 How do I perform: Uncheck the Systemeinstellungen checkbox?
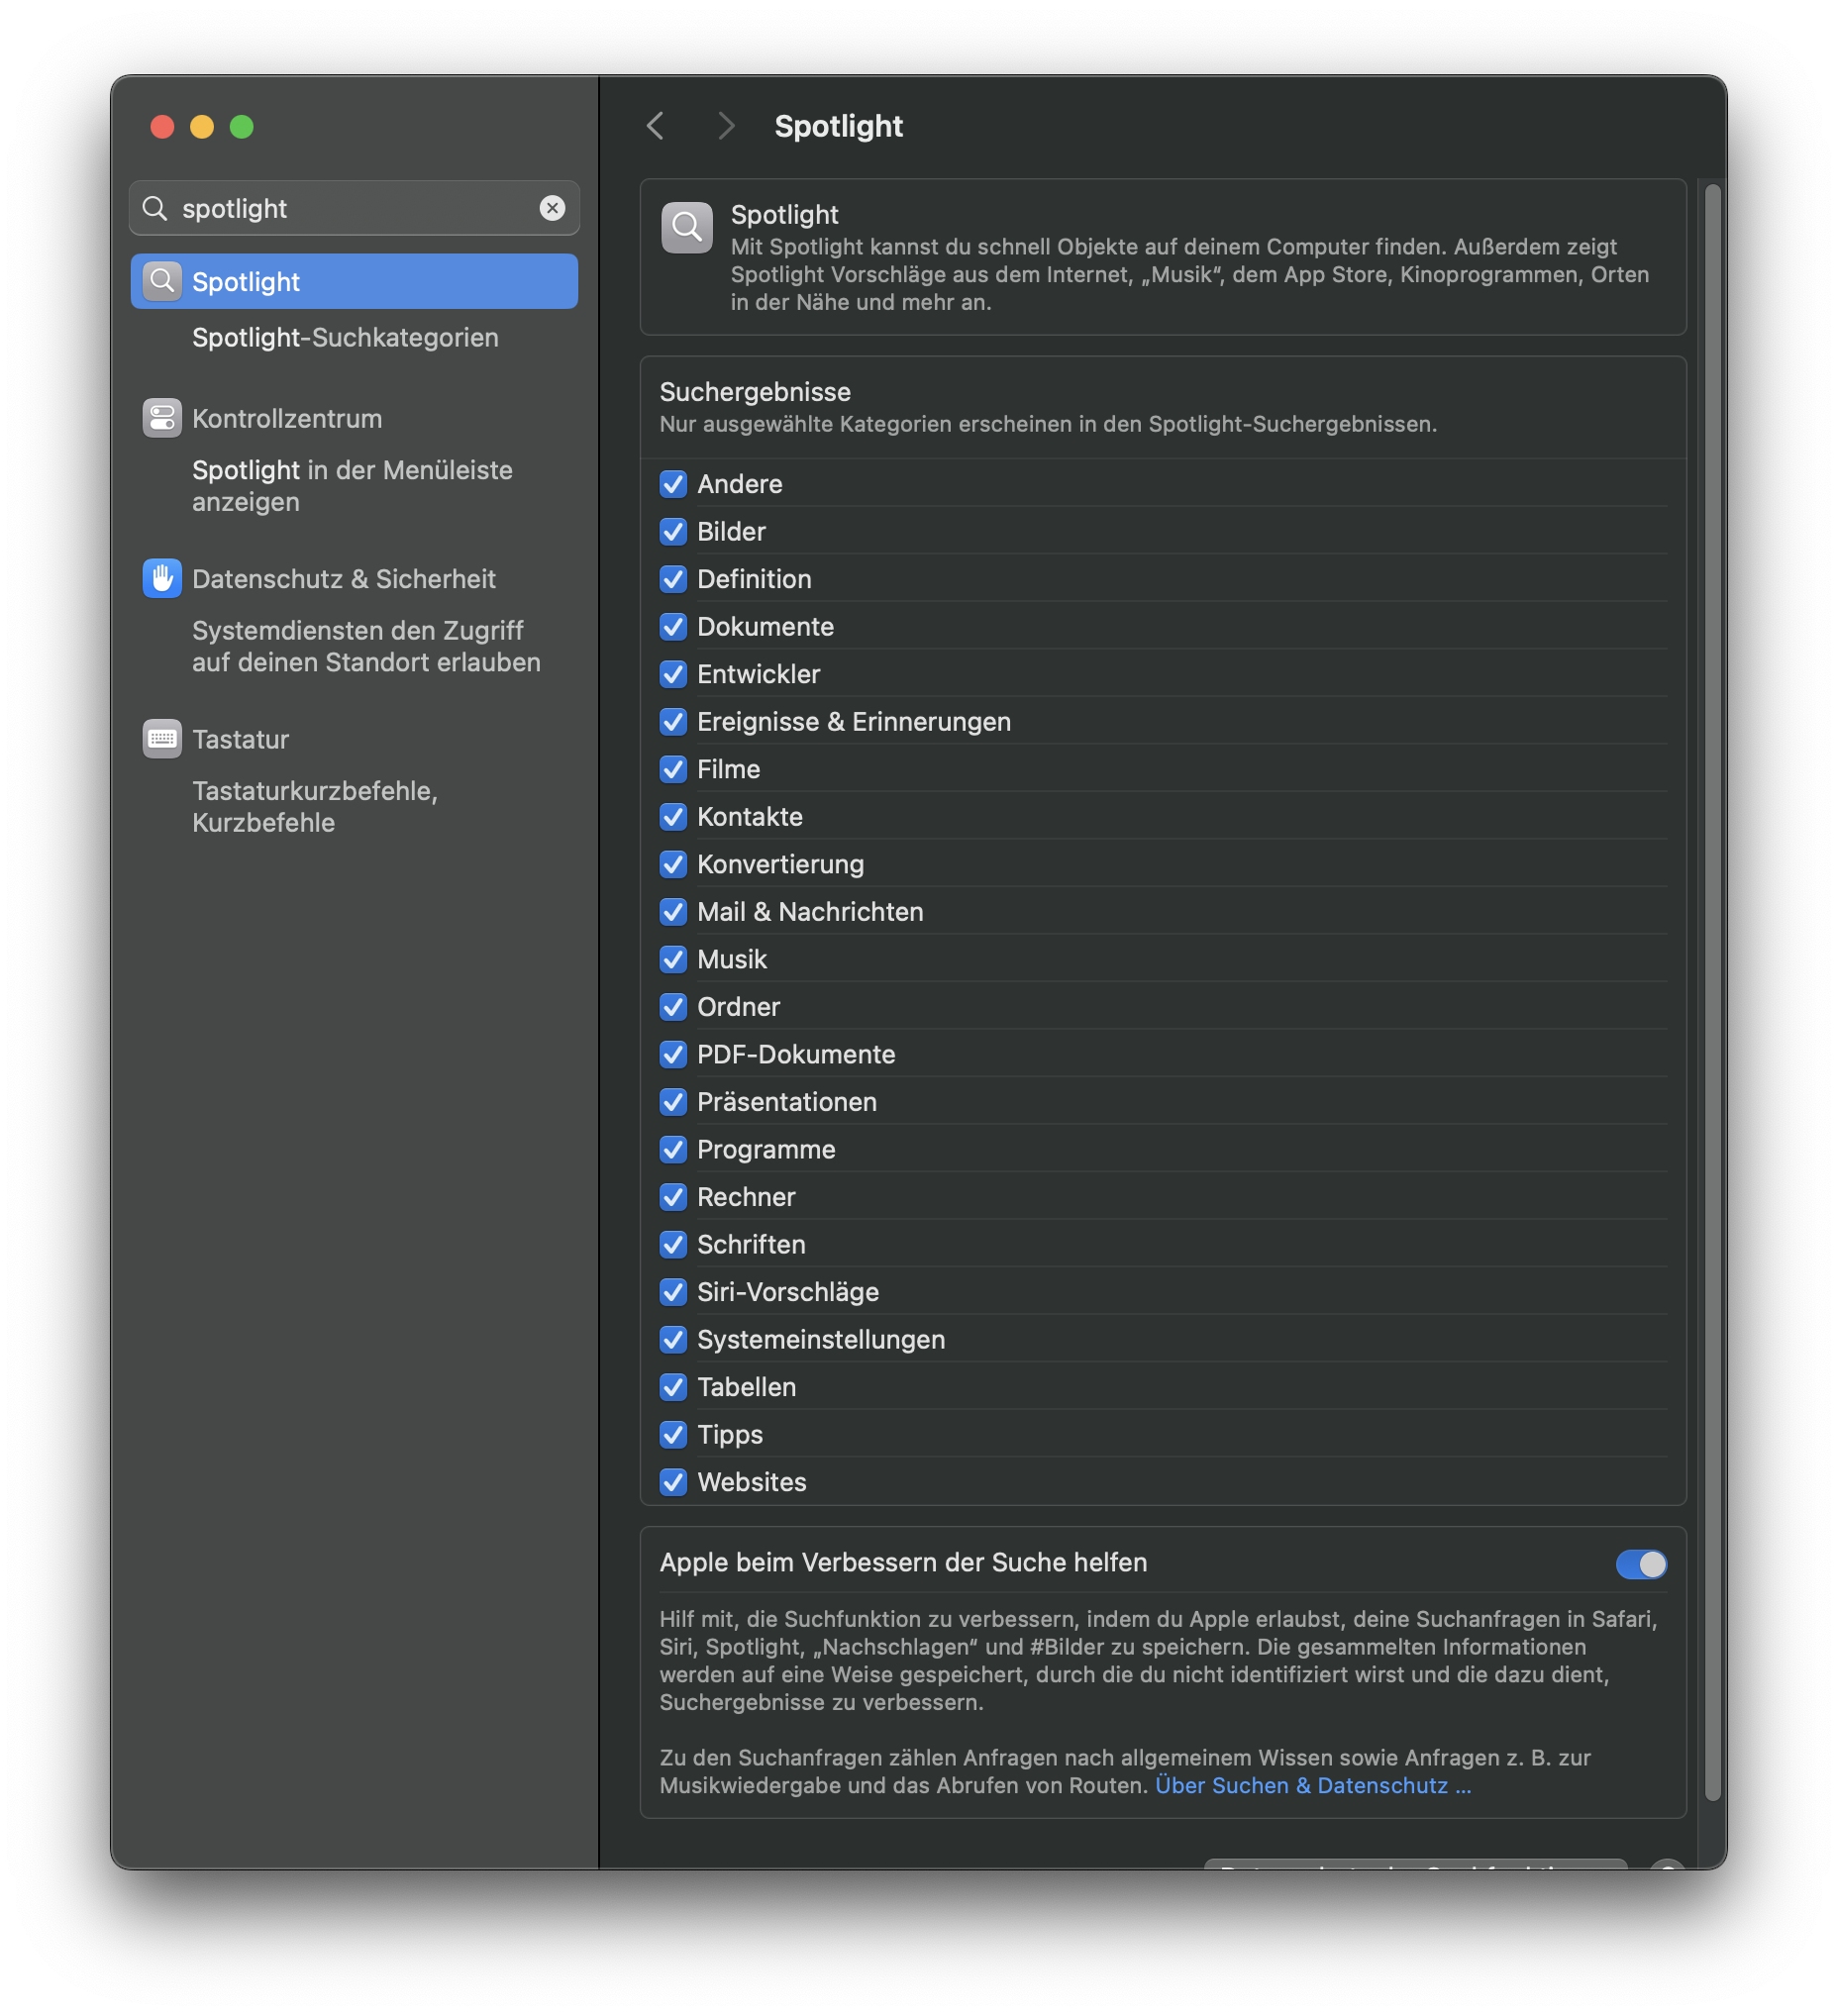click(x=674, y=1339)
